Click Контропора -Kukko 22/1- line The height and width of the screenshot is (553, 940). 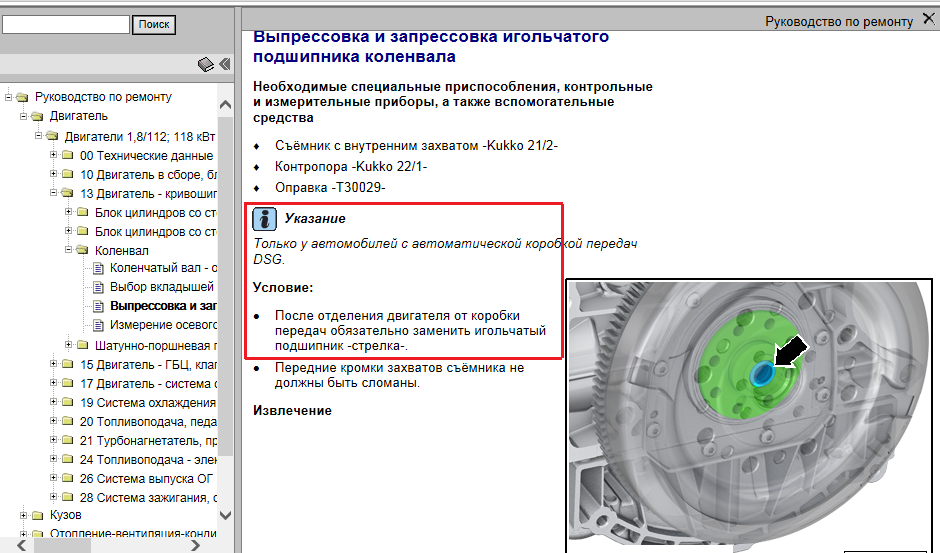coord(351,167)
